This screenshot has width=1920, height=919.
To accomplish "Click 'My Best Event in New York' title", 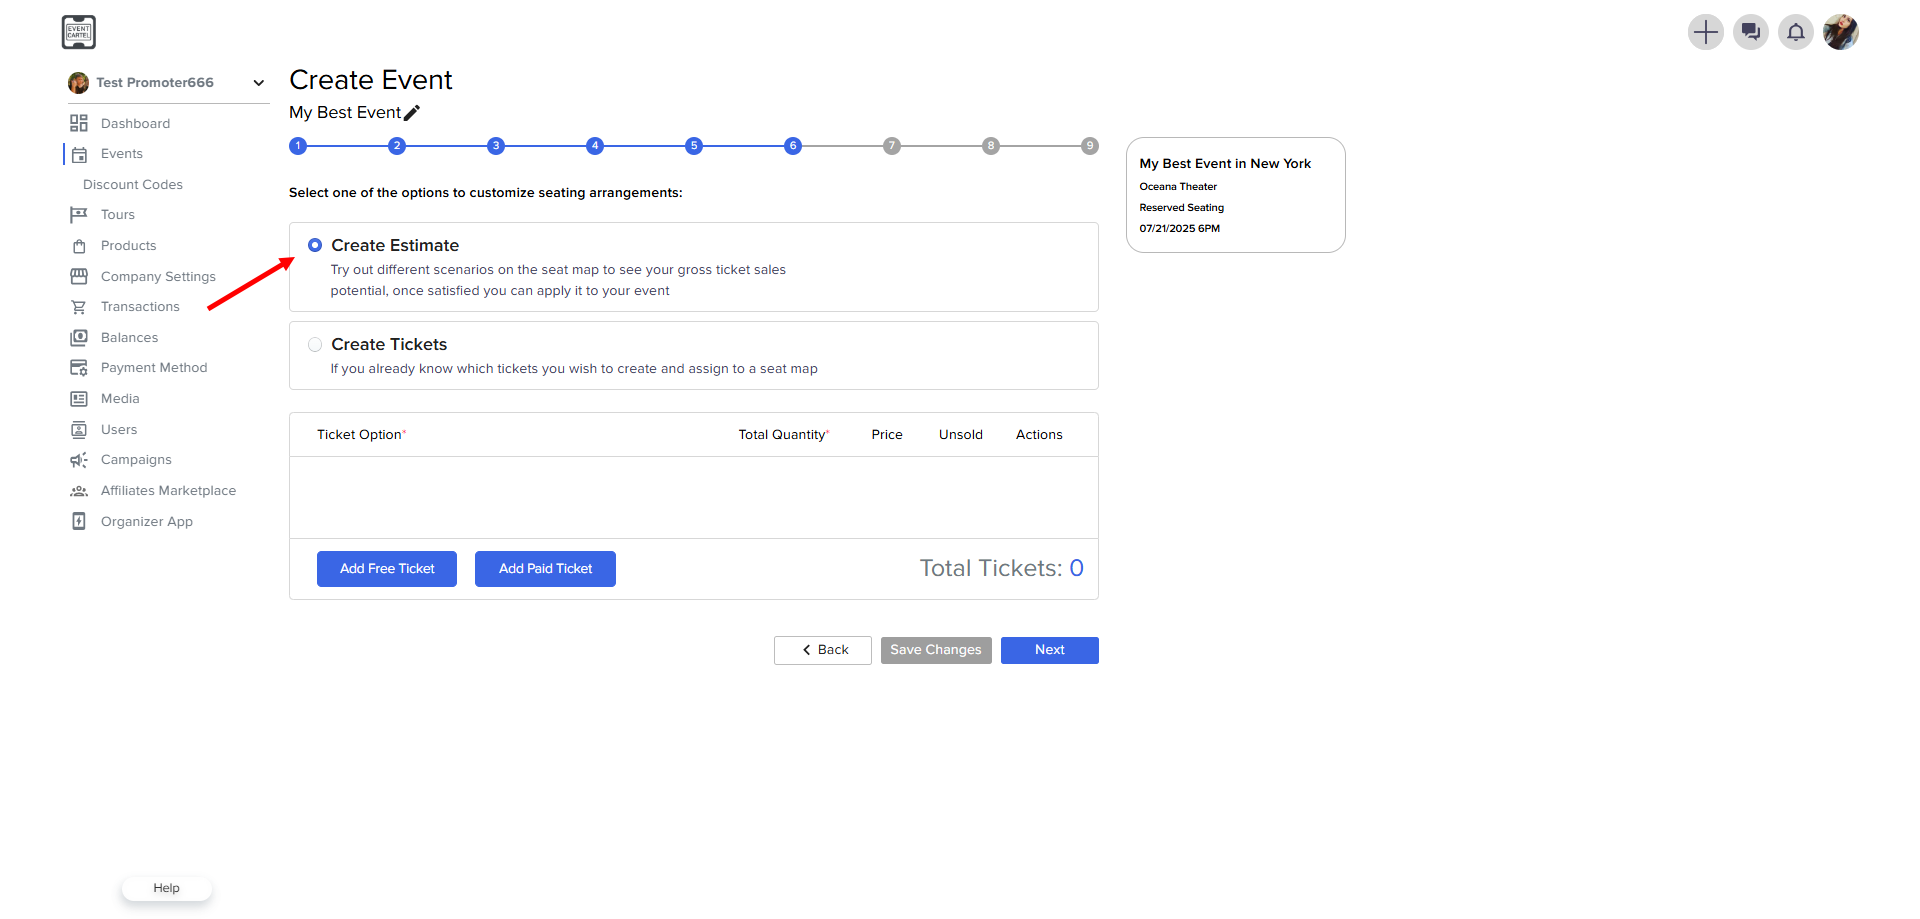I will point(1225,164).
